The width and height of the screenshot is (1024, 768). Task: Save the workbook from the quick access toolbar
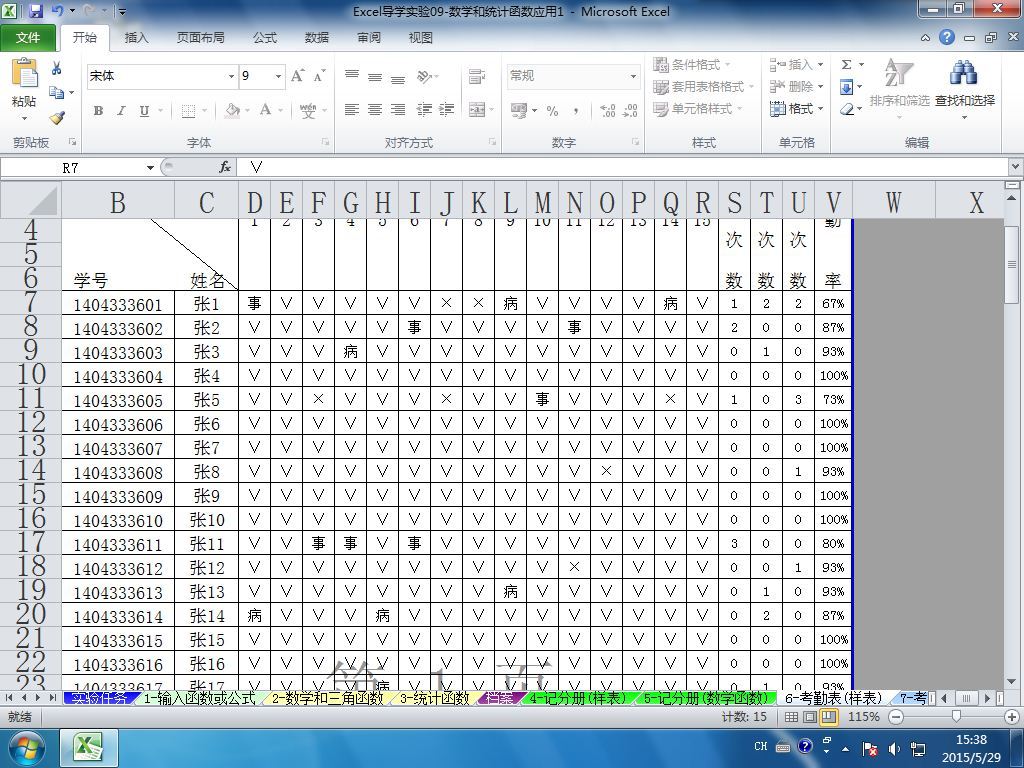tap(36, 11)
